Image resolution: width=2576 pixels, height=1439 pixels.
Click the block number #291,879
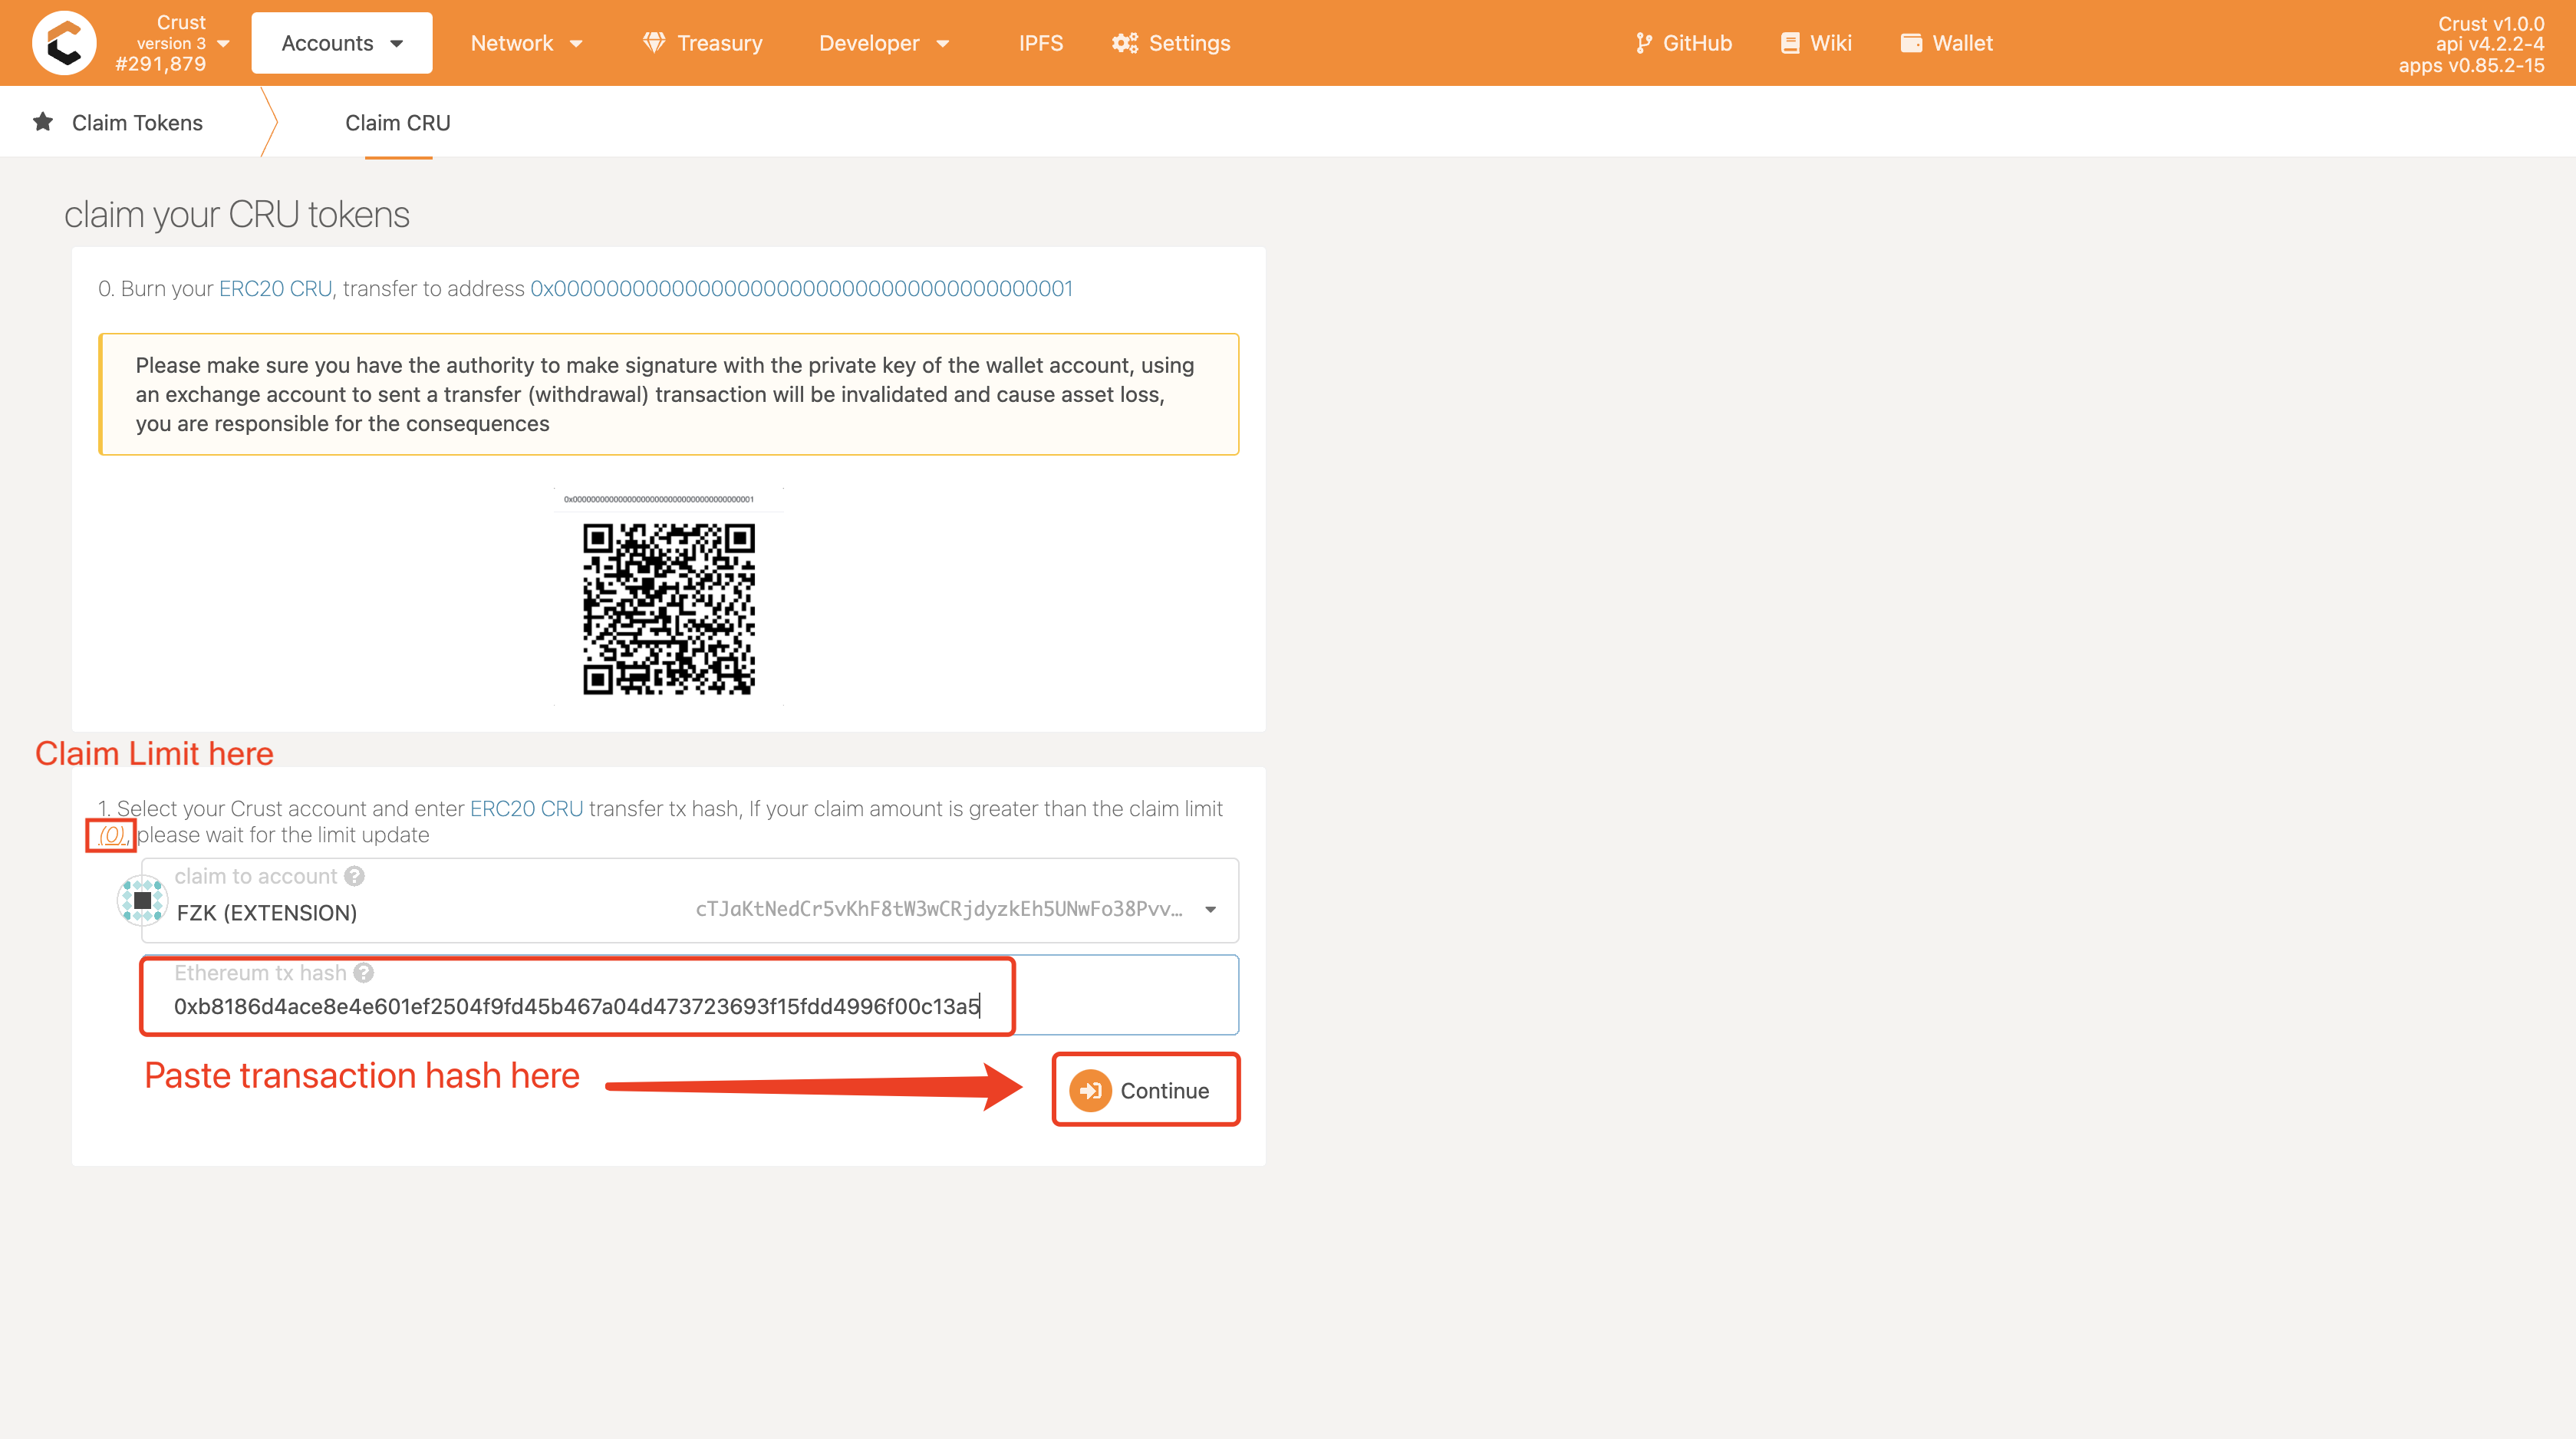[x=160, y=64]
